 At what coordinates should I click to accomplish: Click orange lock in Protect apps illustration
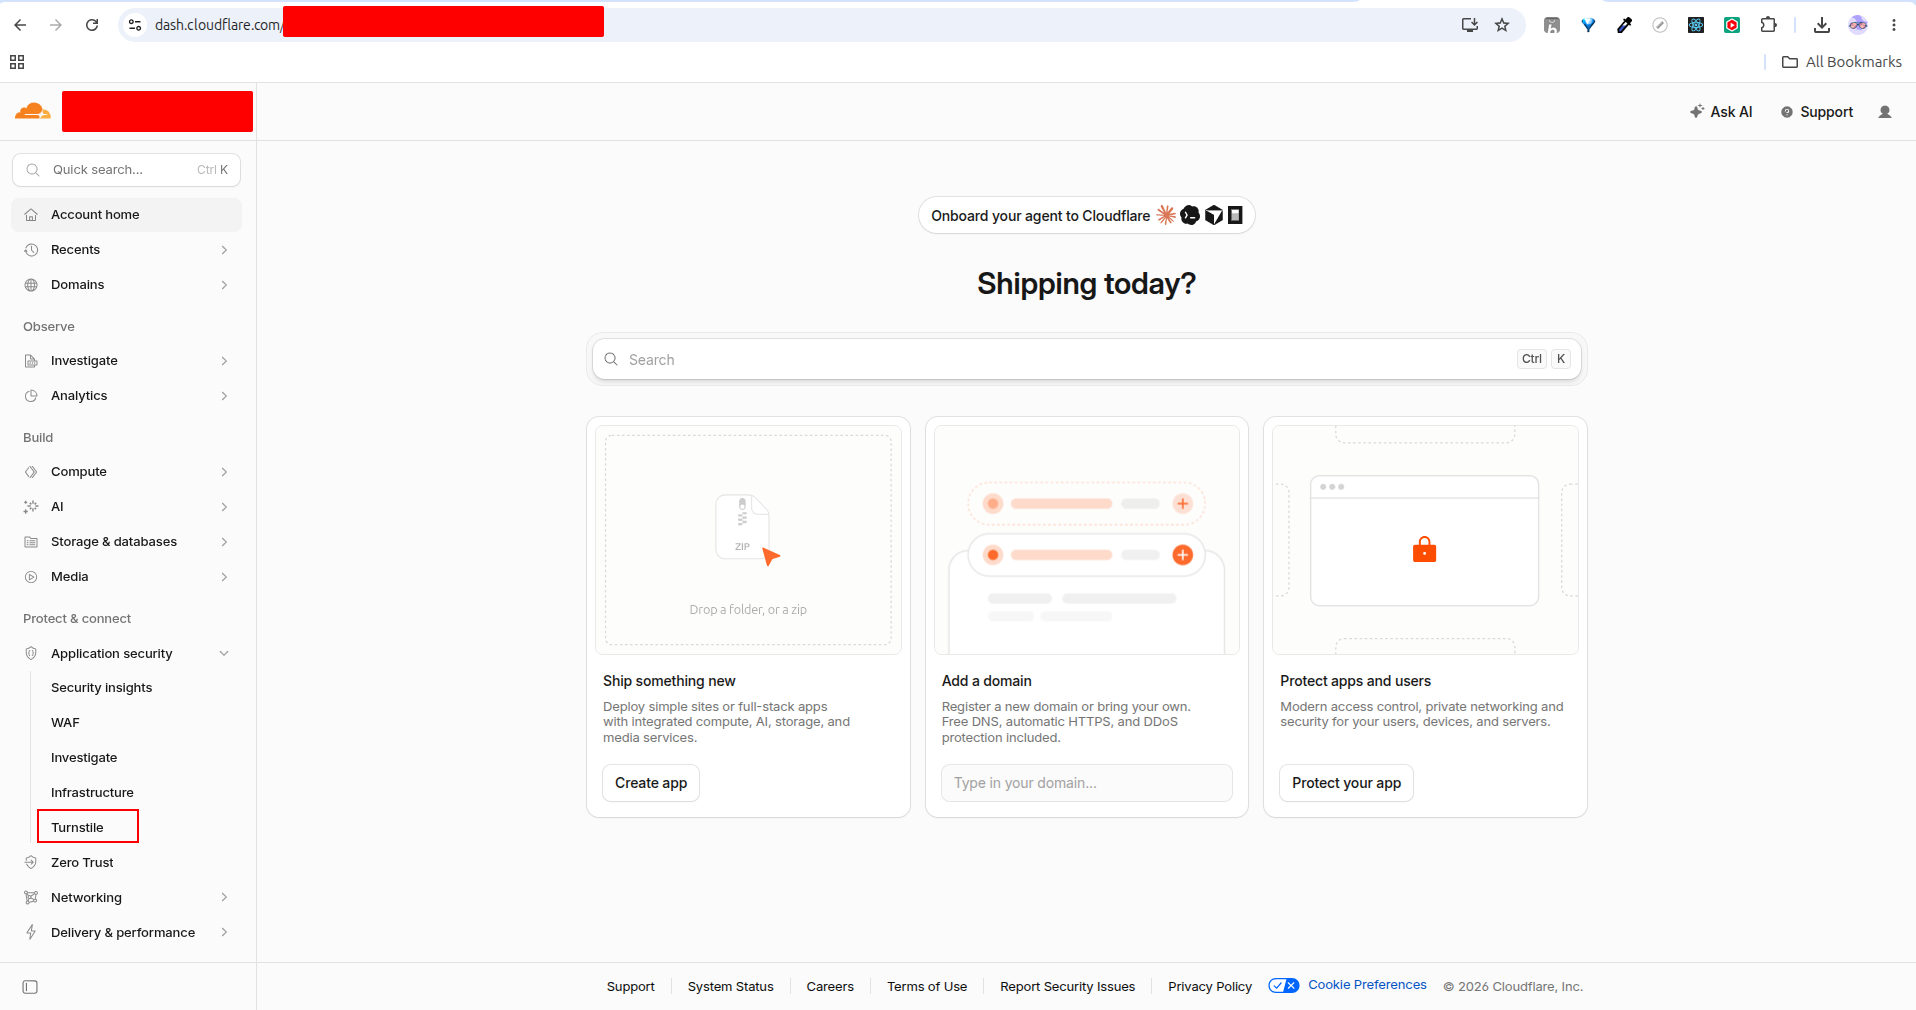(1424, 550)
